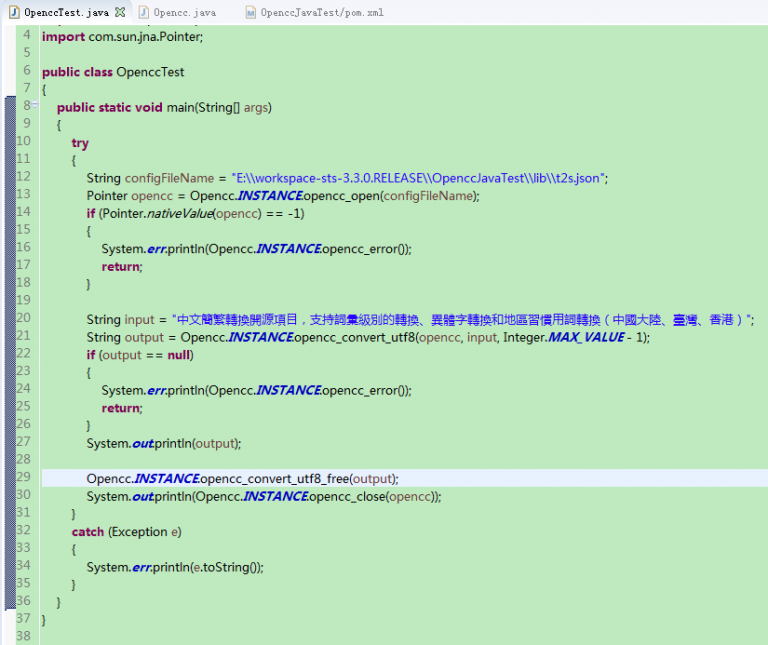Click the blue change marker beside line 20
The image size is (768, 645).
(x=10, y=319)
